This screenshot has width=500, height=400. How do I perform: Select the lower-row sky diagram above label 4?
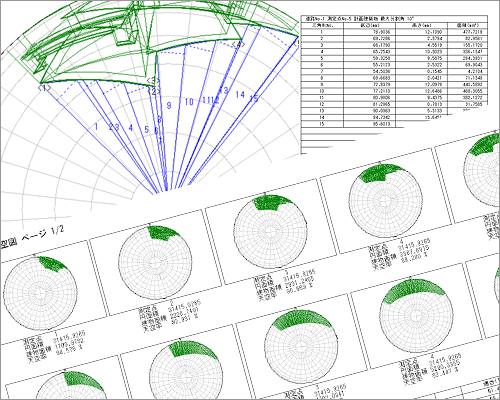tap(416, 315)
